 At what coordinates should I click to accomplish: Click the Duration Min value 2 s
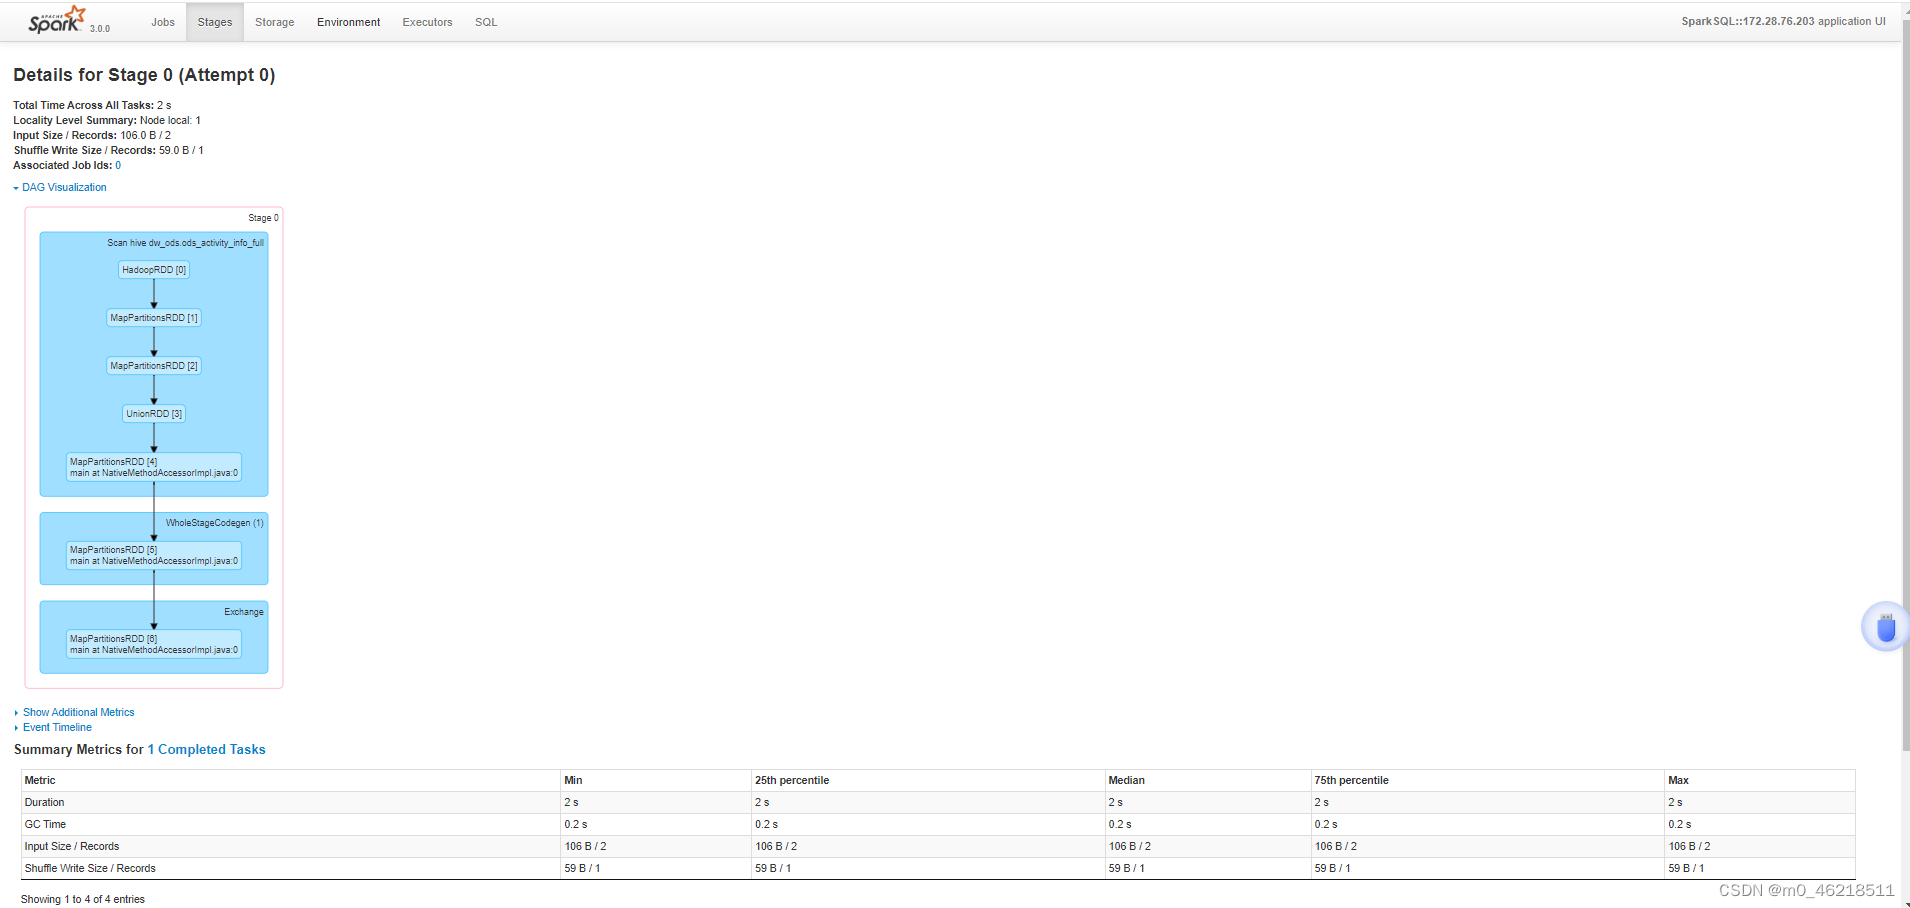571,802
